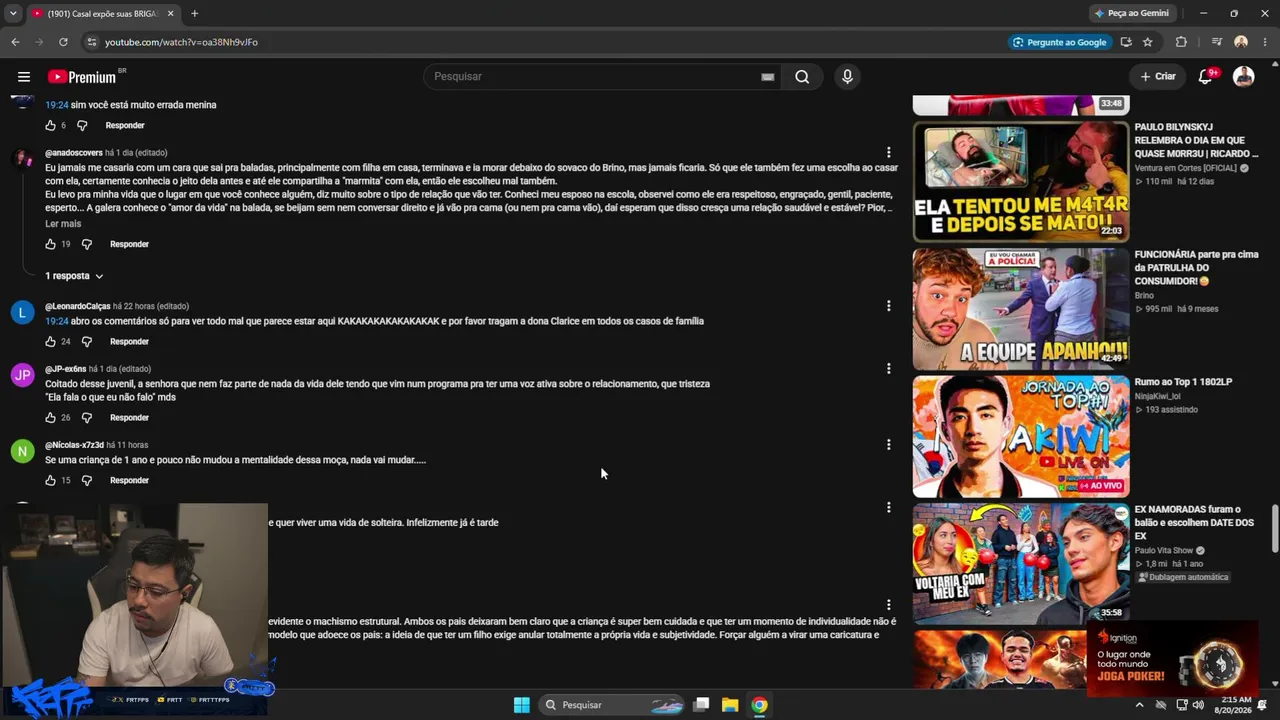
Task: Open the ELA TENTOU ME M4T4R video thumbnail
Action: tap(1021, 182)
